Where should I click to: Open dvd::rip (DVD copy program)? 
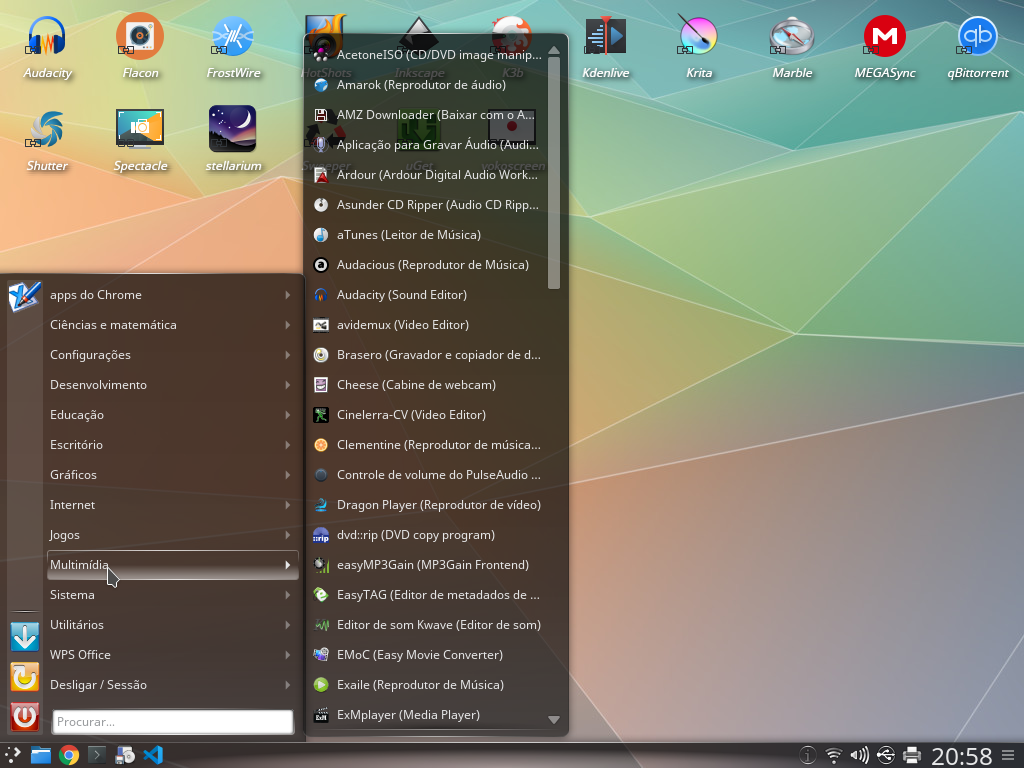click(x=428, y=536)
